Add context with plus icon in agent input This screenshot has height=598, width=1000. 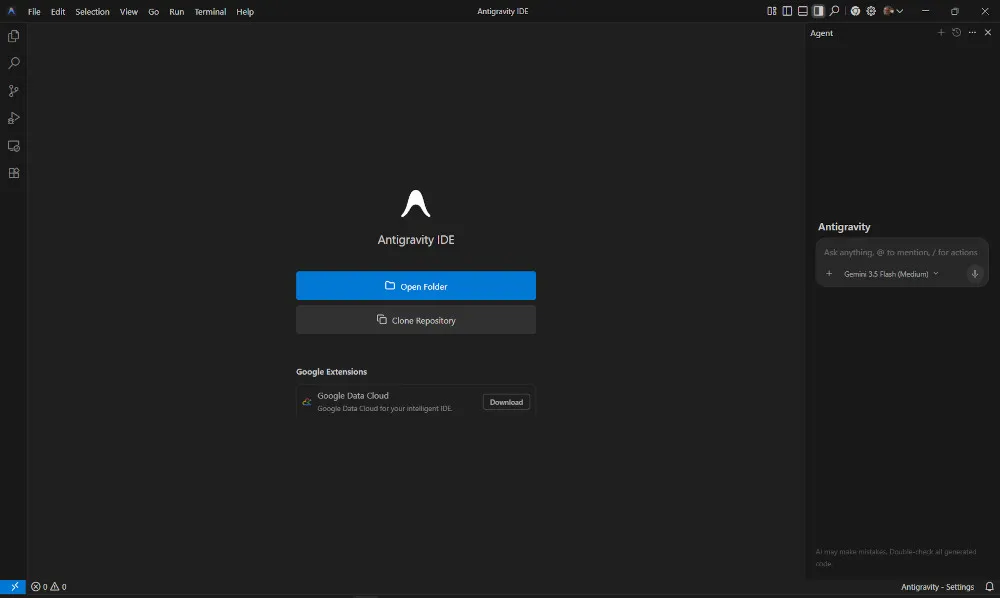(829, 274)
